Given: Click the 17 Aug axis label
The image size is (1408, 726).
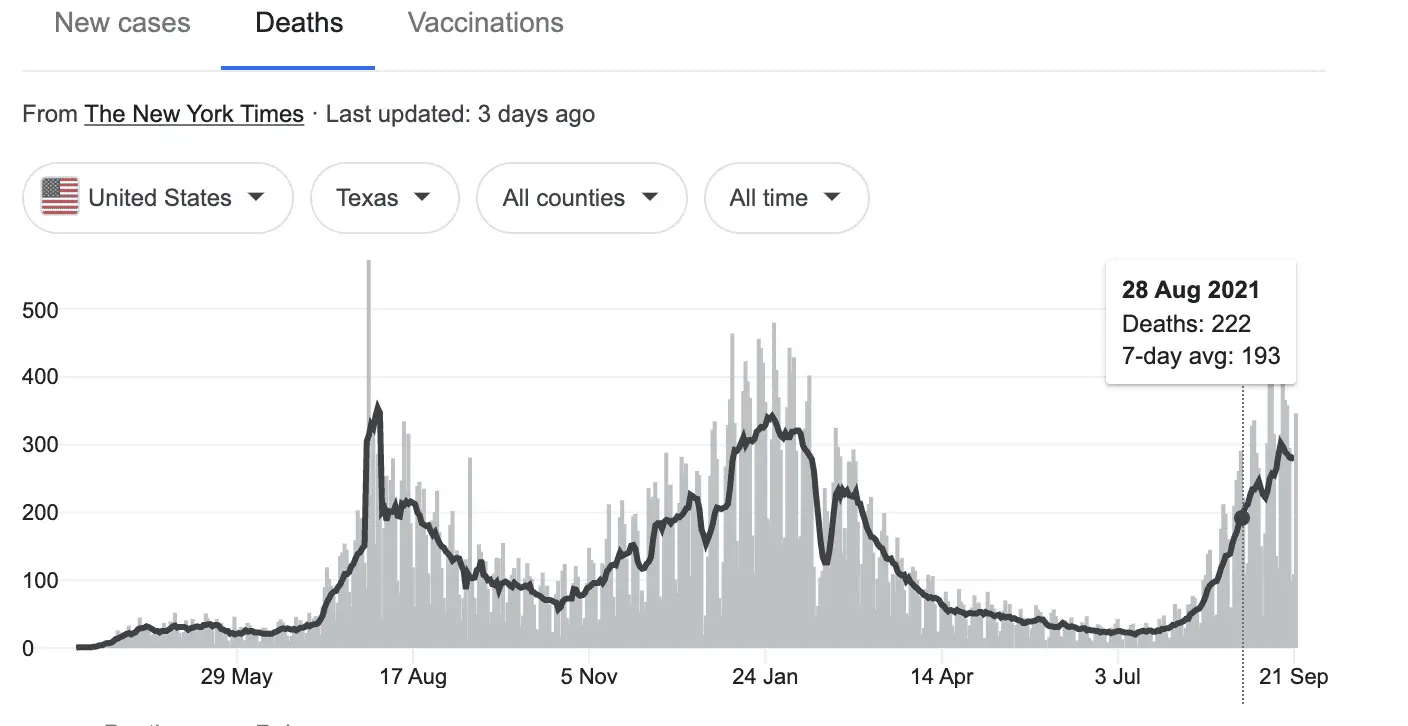Looking at the screenshot, I should 413,677.
